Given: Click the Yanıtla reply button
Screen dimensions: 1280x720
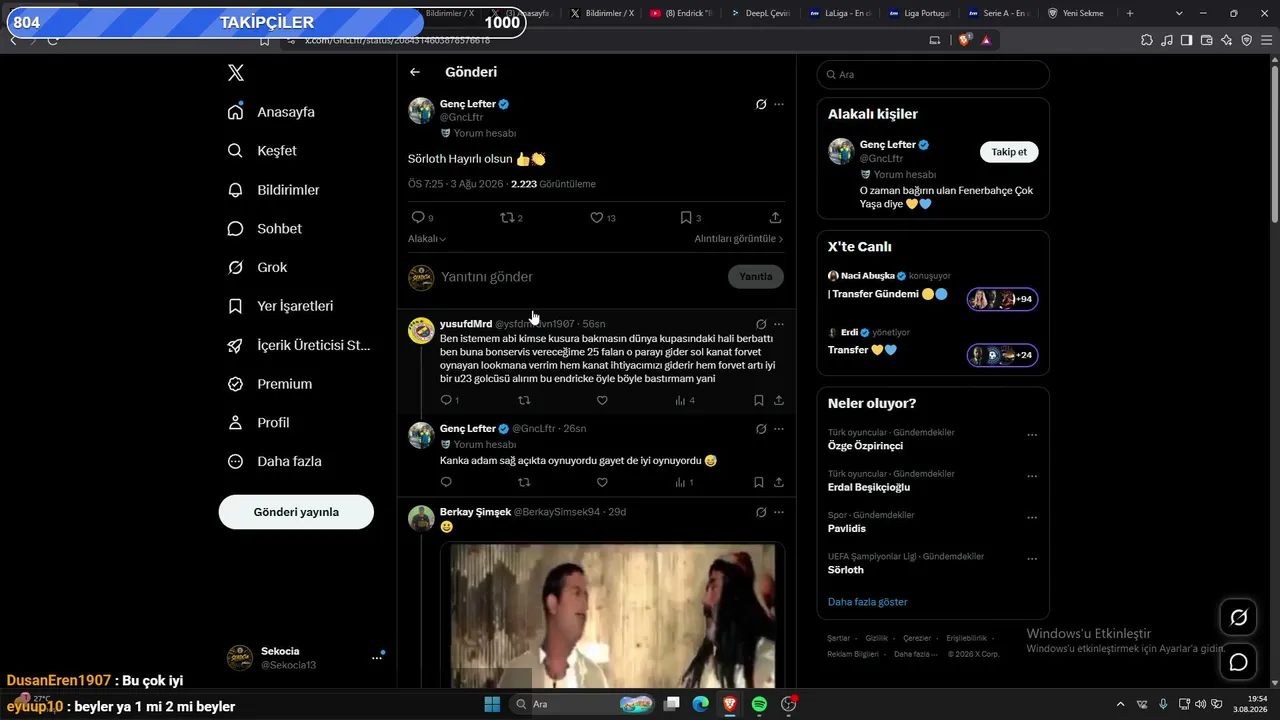Looking at the screenshot, I should [756, 277].
